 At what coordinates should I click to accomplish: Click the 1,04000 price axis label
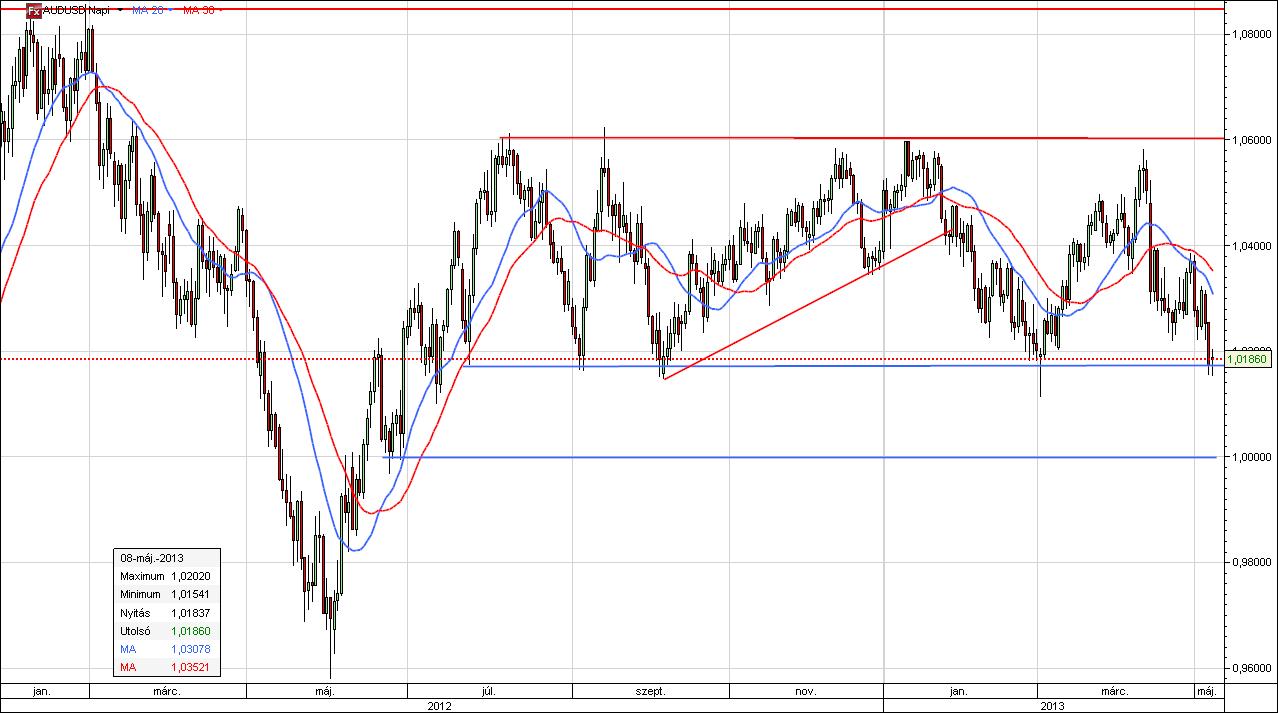click(x=1250, y=246)
